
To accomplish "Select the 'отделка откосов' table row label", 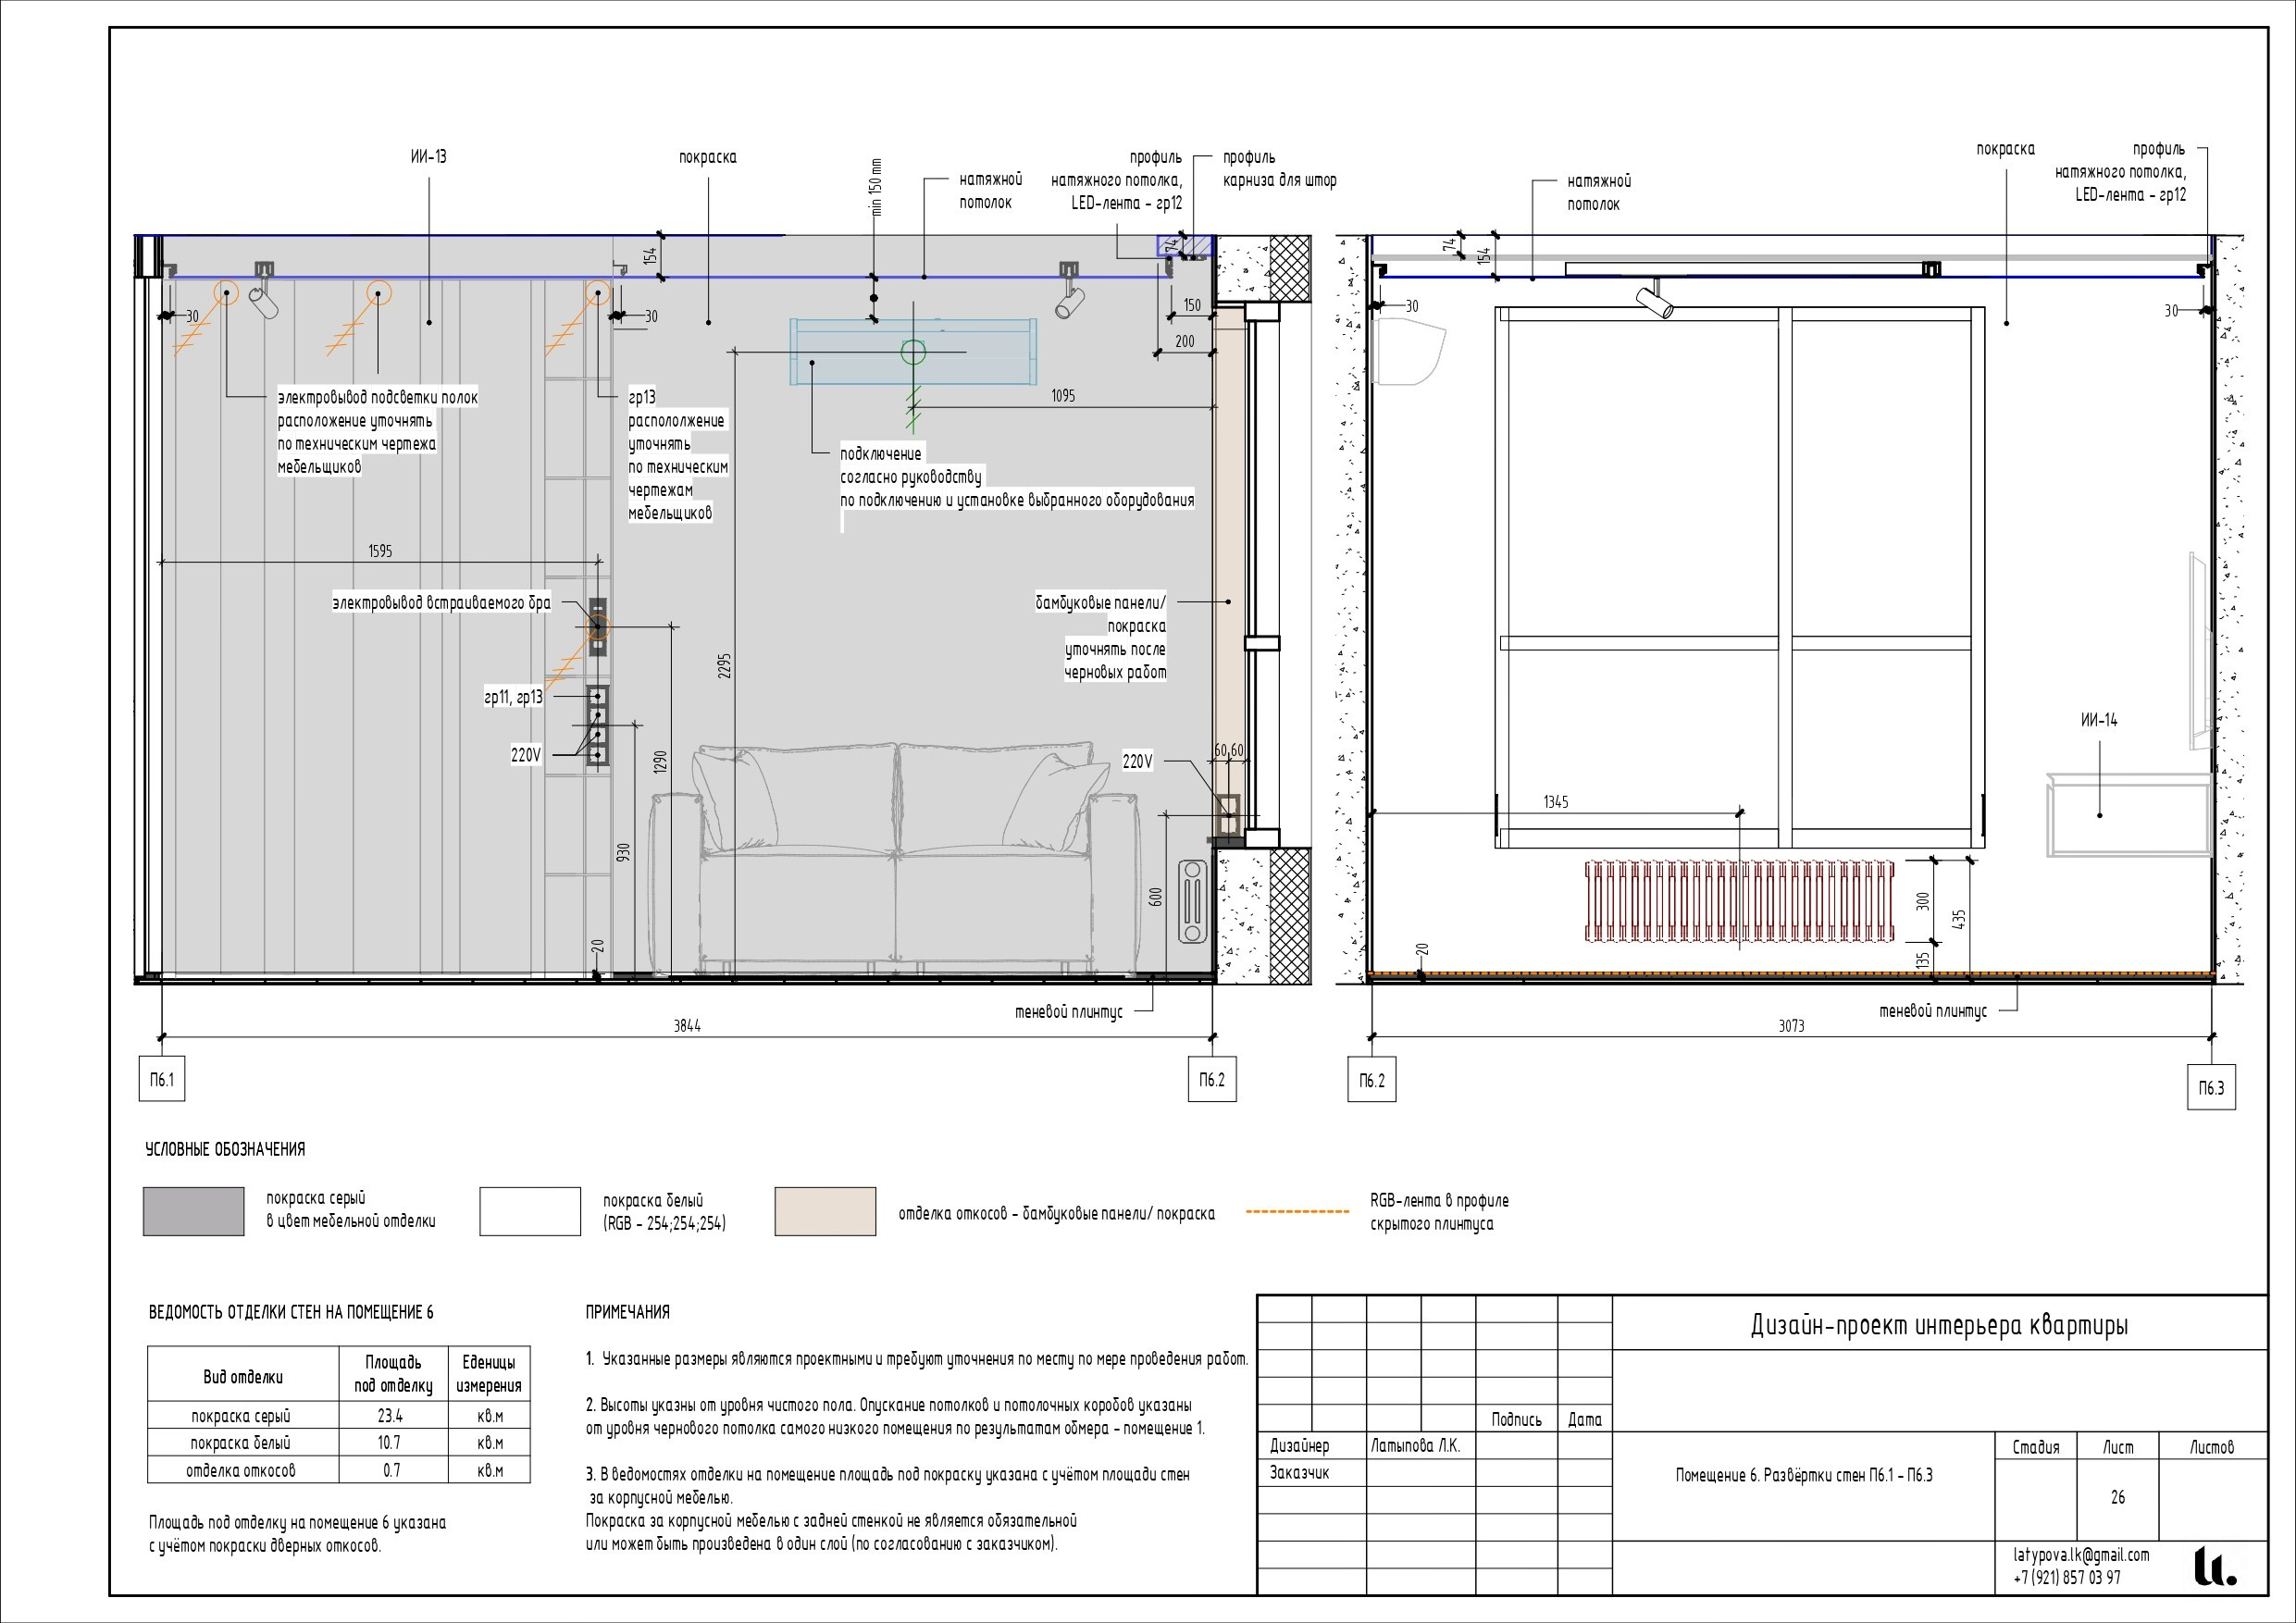I will click(241, 1470).
